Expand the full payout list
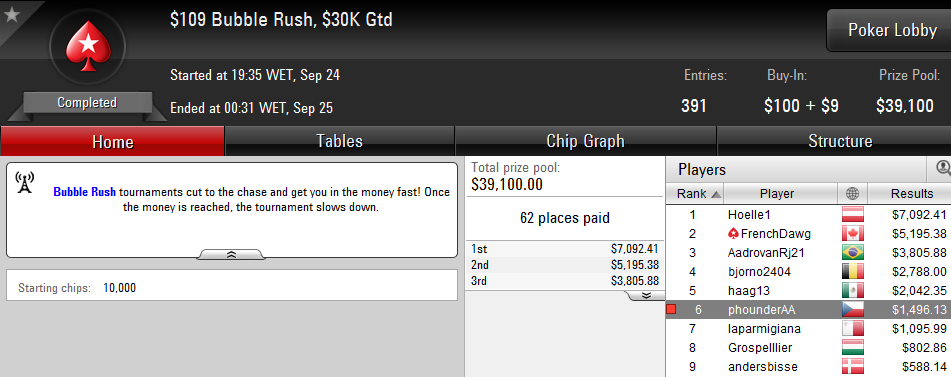 (x=645, y=295)
